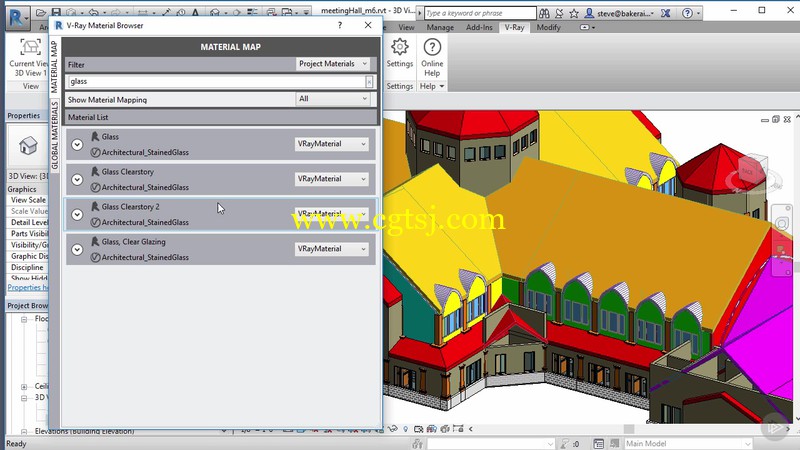This screenshot has width=800, height=450.
Task: Select the Glass, Clear Glazing material name
Action: [x=133, y=242]
